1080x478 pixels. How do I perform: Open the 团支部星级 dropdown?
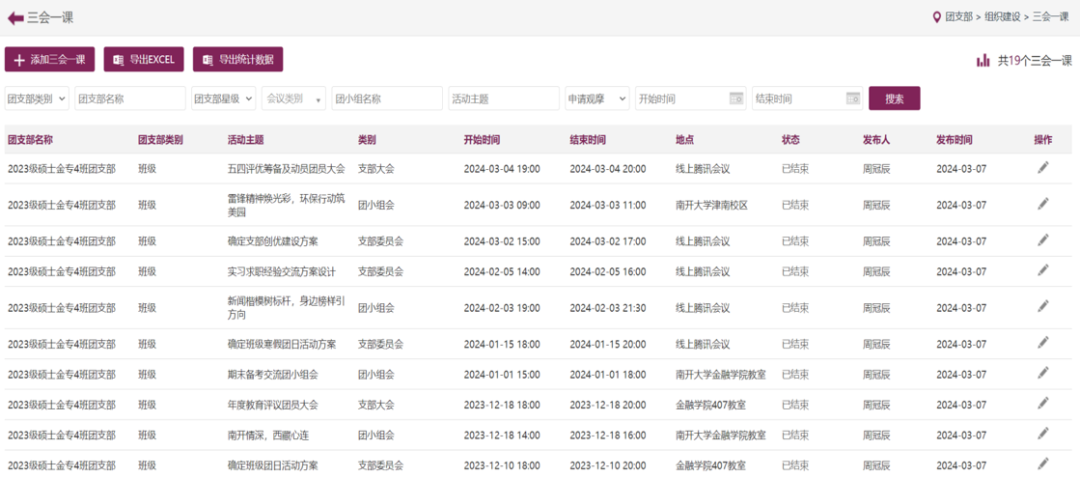click(222, 98)
